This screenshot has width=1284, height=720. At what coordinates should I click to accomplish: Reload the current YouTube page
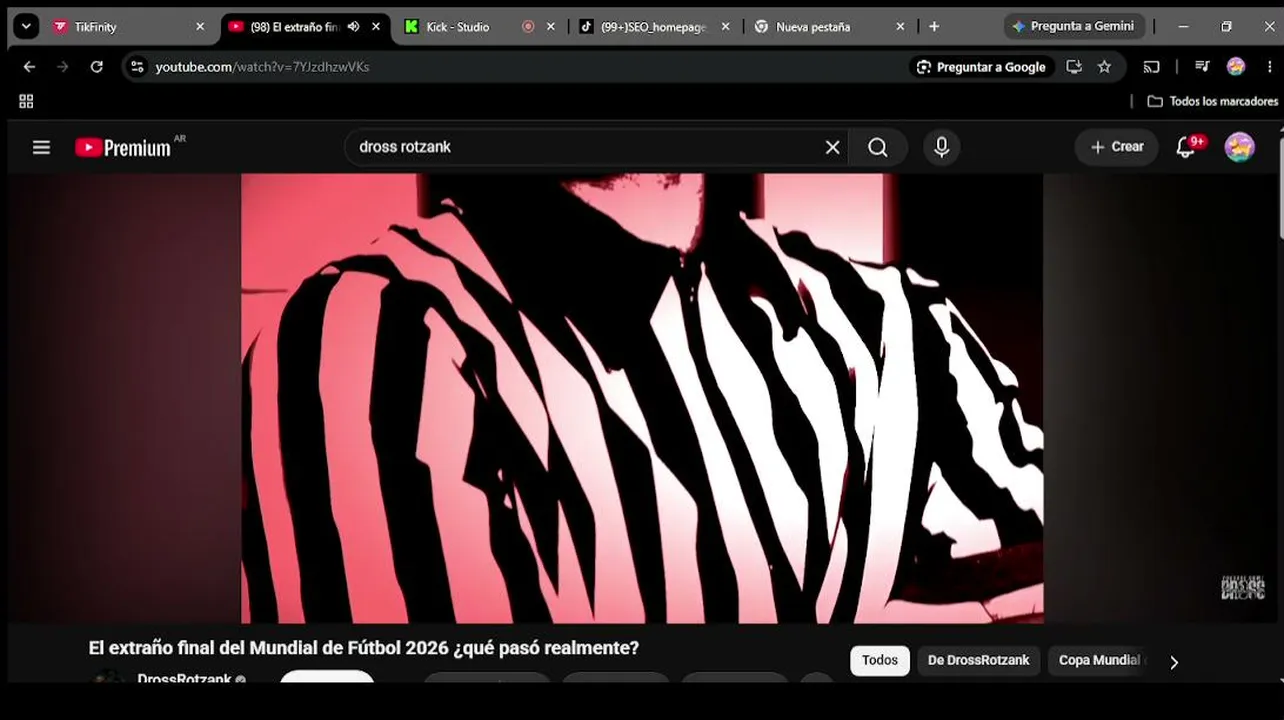[97, 67]
